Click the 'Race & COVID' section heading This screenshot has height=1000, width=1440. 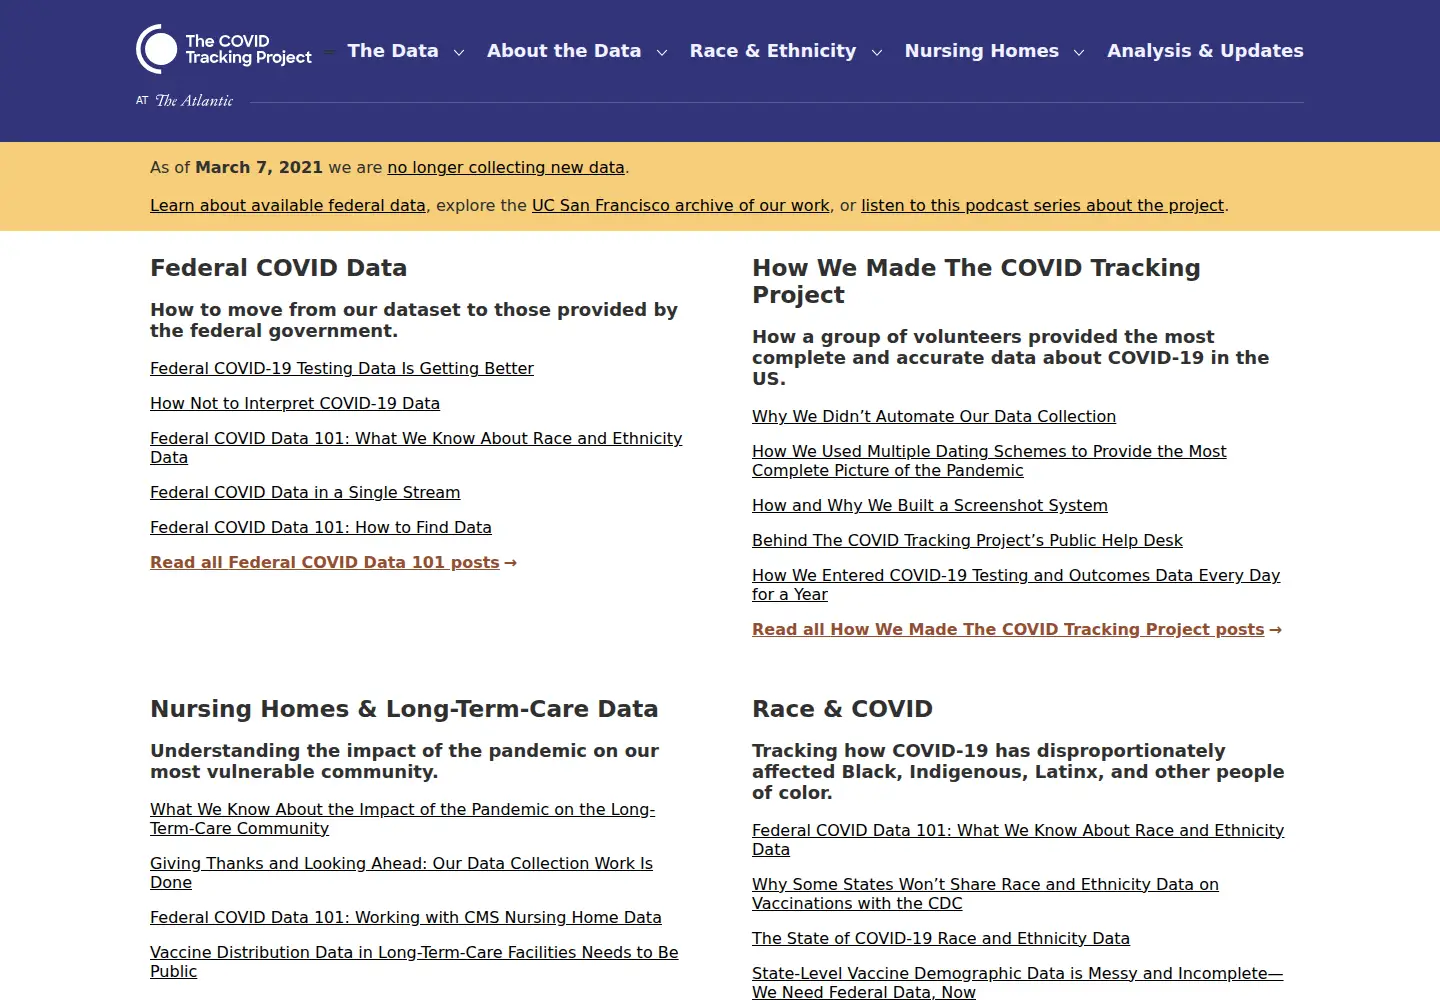coord(842,709)
